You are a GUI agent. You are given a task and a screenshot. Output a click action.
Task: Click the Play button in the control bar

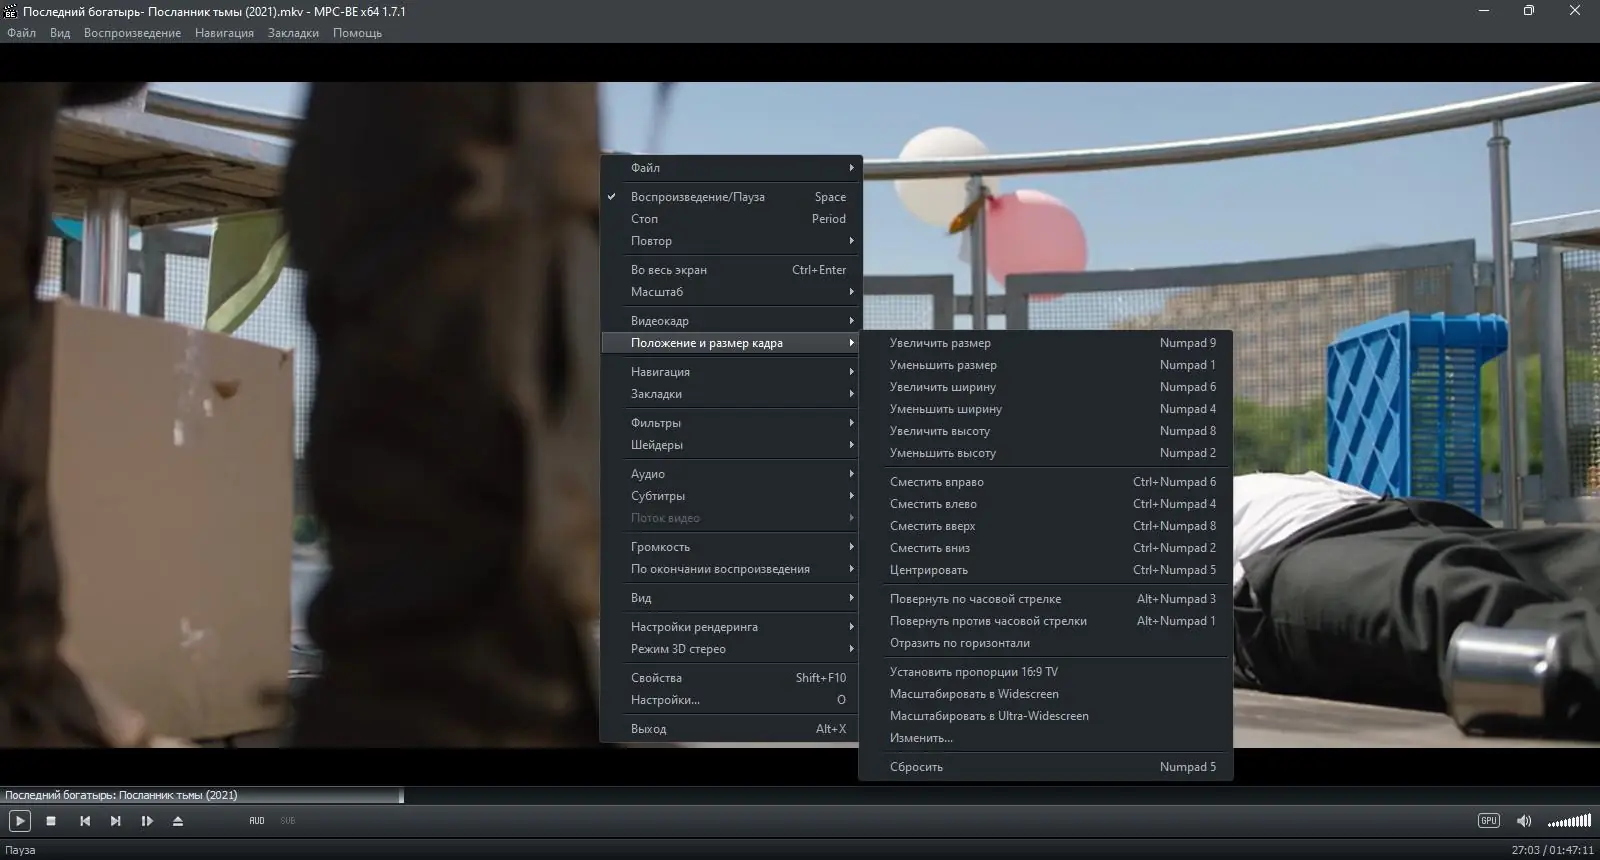tap(19, 821)
